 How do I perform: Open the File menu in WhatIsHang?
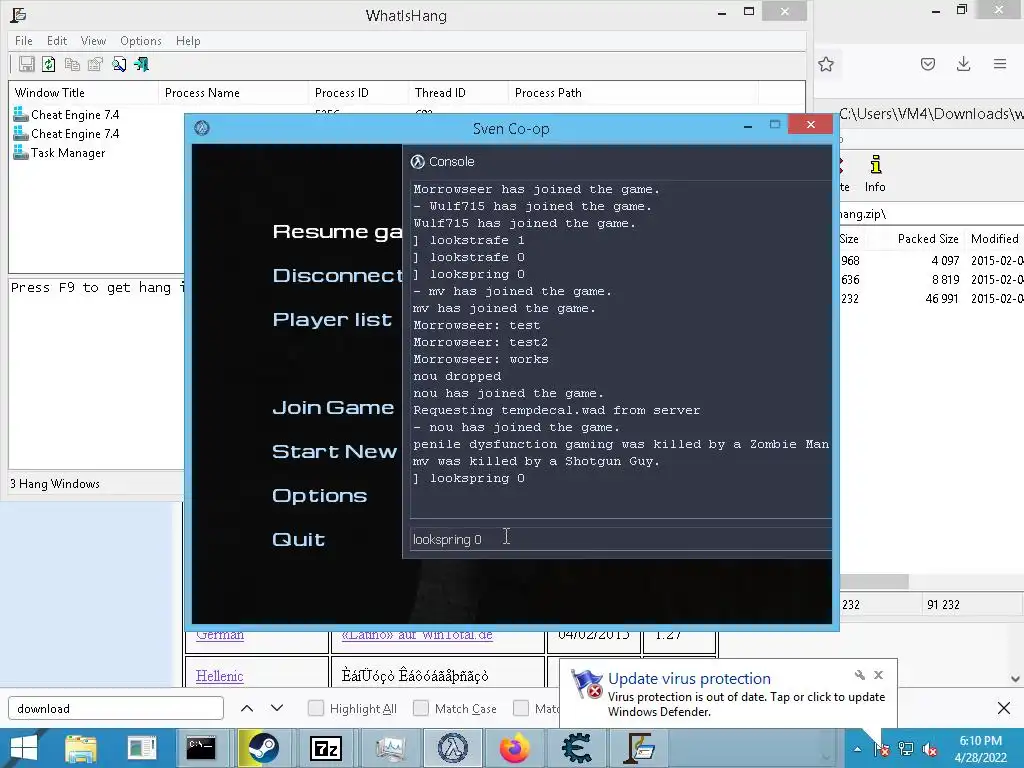click(24, 40)
